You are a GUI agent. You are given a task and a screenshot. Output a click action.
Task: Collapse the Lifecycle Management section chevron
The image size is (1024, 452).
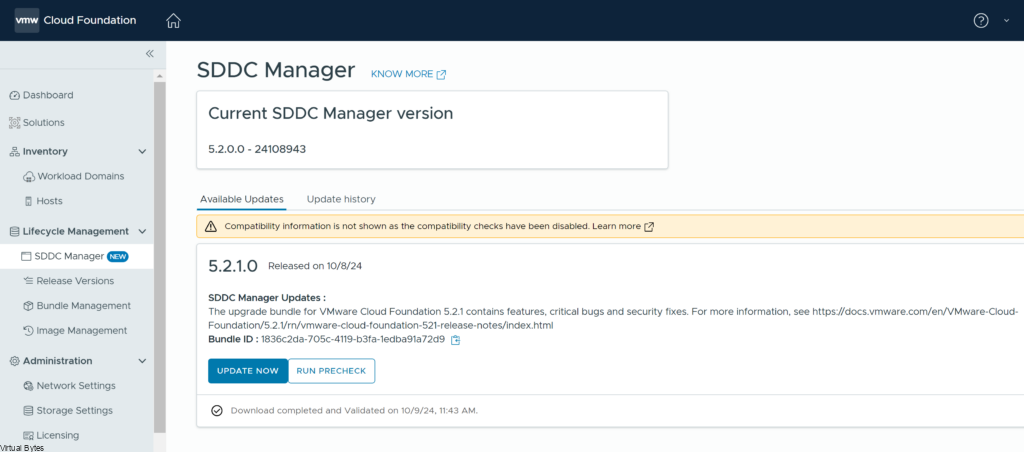tap(142, 231)
